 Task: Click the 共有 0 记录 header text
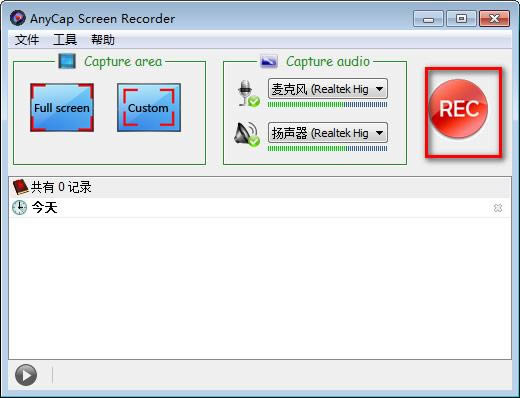point(61,187)
